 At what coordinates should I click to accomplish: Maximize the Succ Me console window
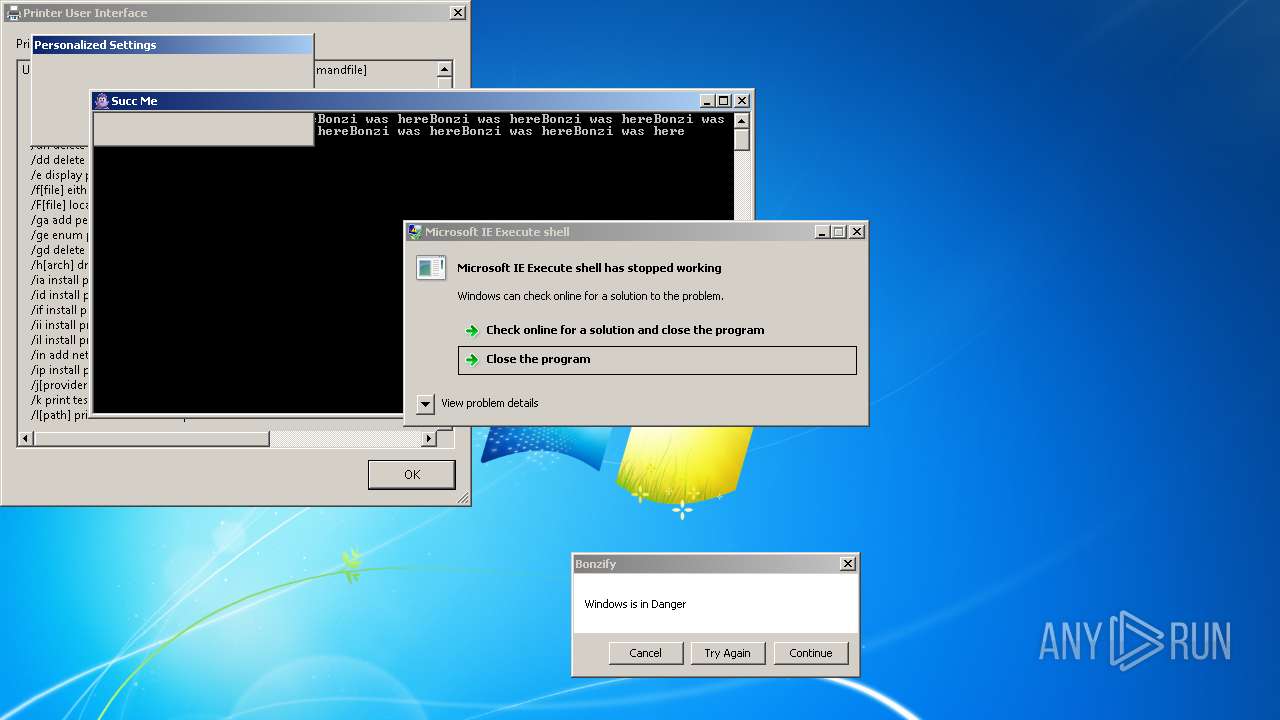(x=724, y=101)
